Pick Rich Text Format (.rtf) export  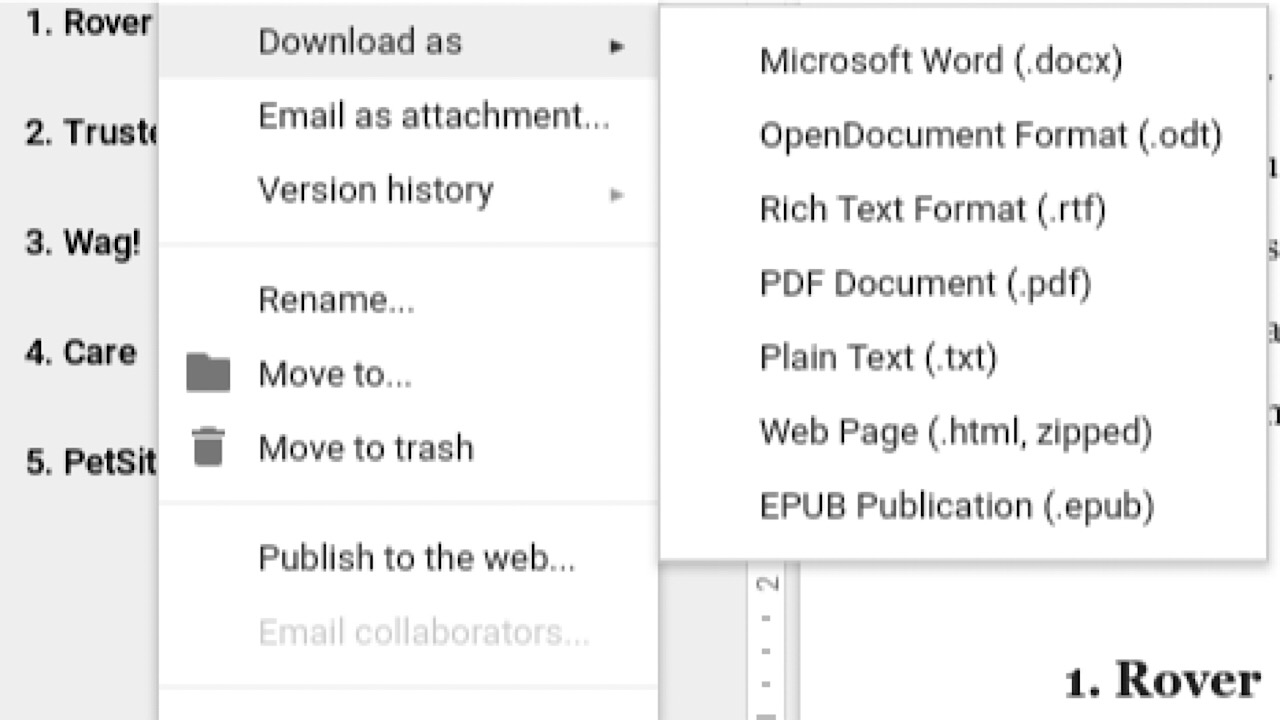tap(932, 210)
